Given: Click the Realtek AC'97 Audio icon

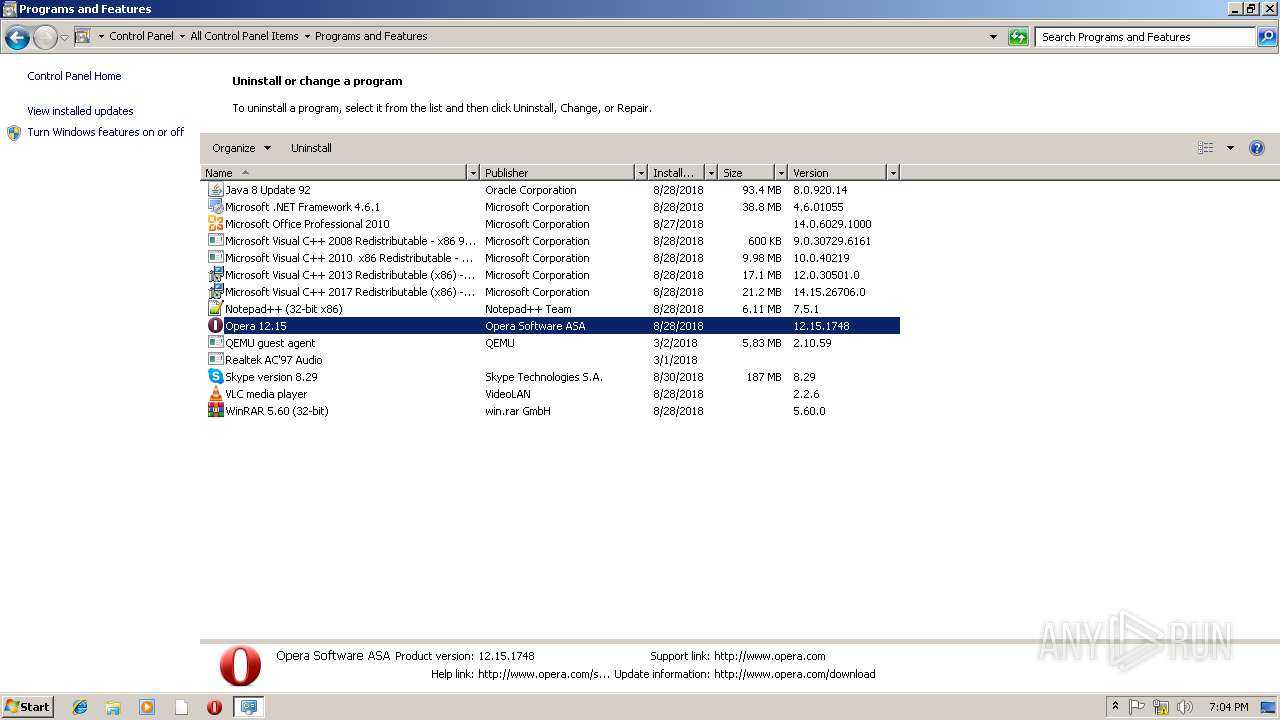Looking at the screenshot, I should click(x=215, y=360).
